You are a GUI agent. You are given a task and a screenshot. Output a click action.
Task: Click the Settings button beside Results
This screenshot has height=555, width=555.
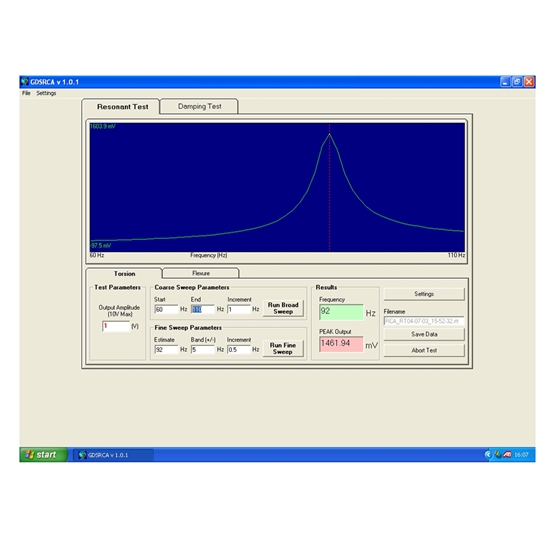click(424, 294)
